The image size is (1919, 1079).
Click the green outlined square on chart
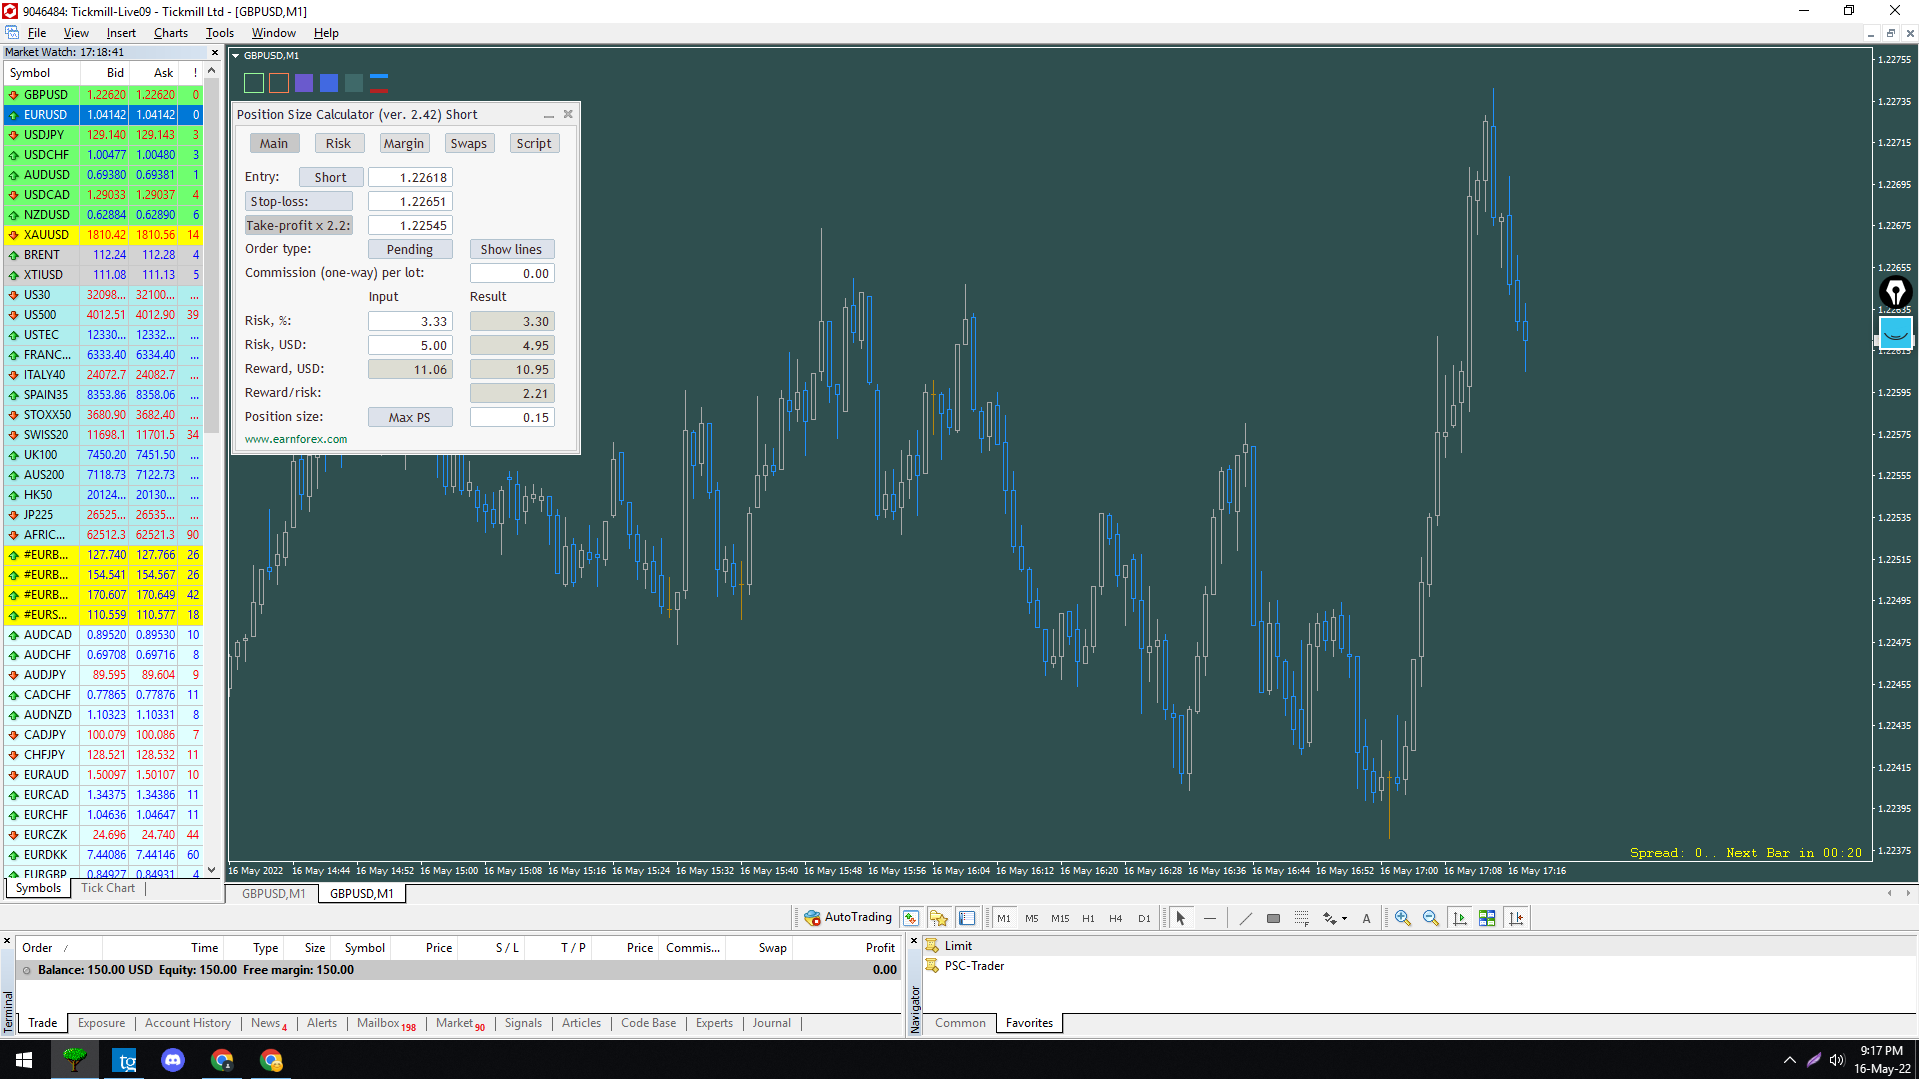[254, 83]
